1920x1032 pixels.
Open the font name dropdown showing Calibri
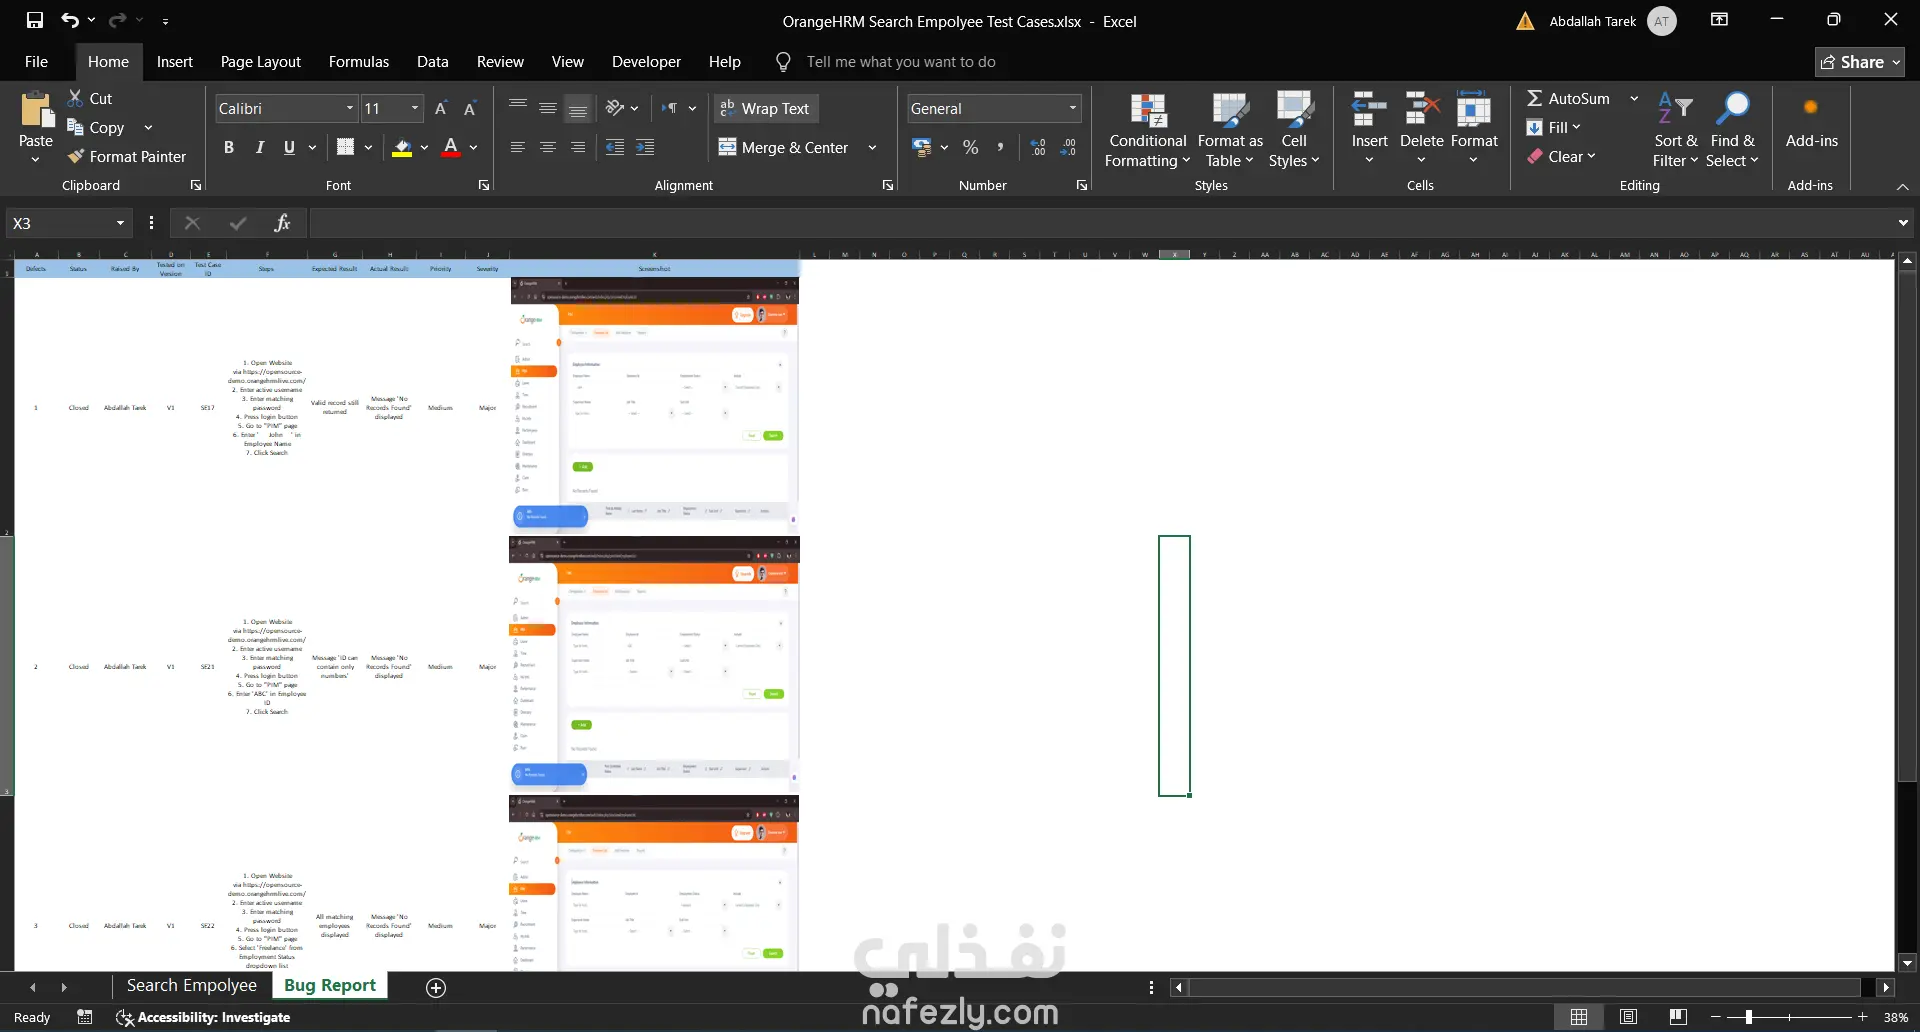pos(350,108)
